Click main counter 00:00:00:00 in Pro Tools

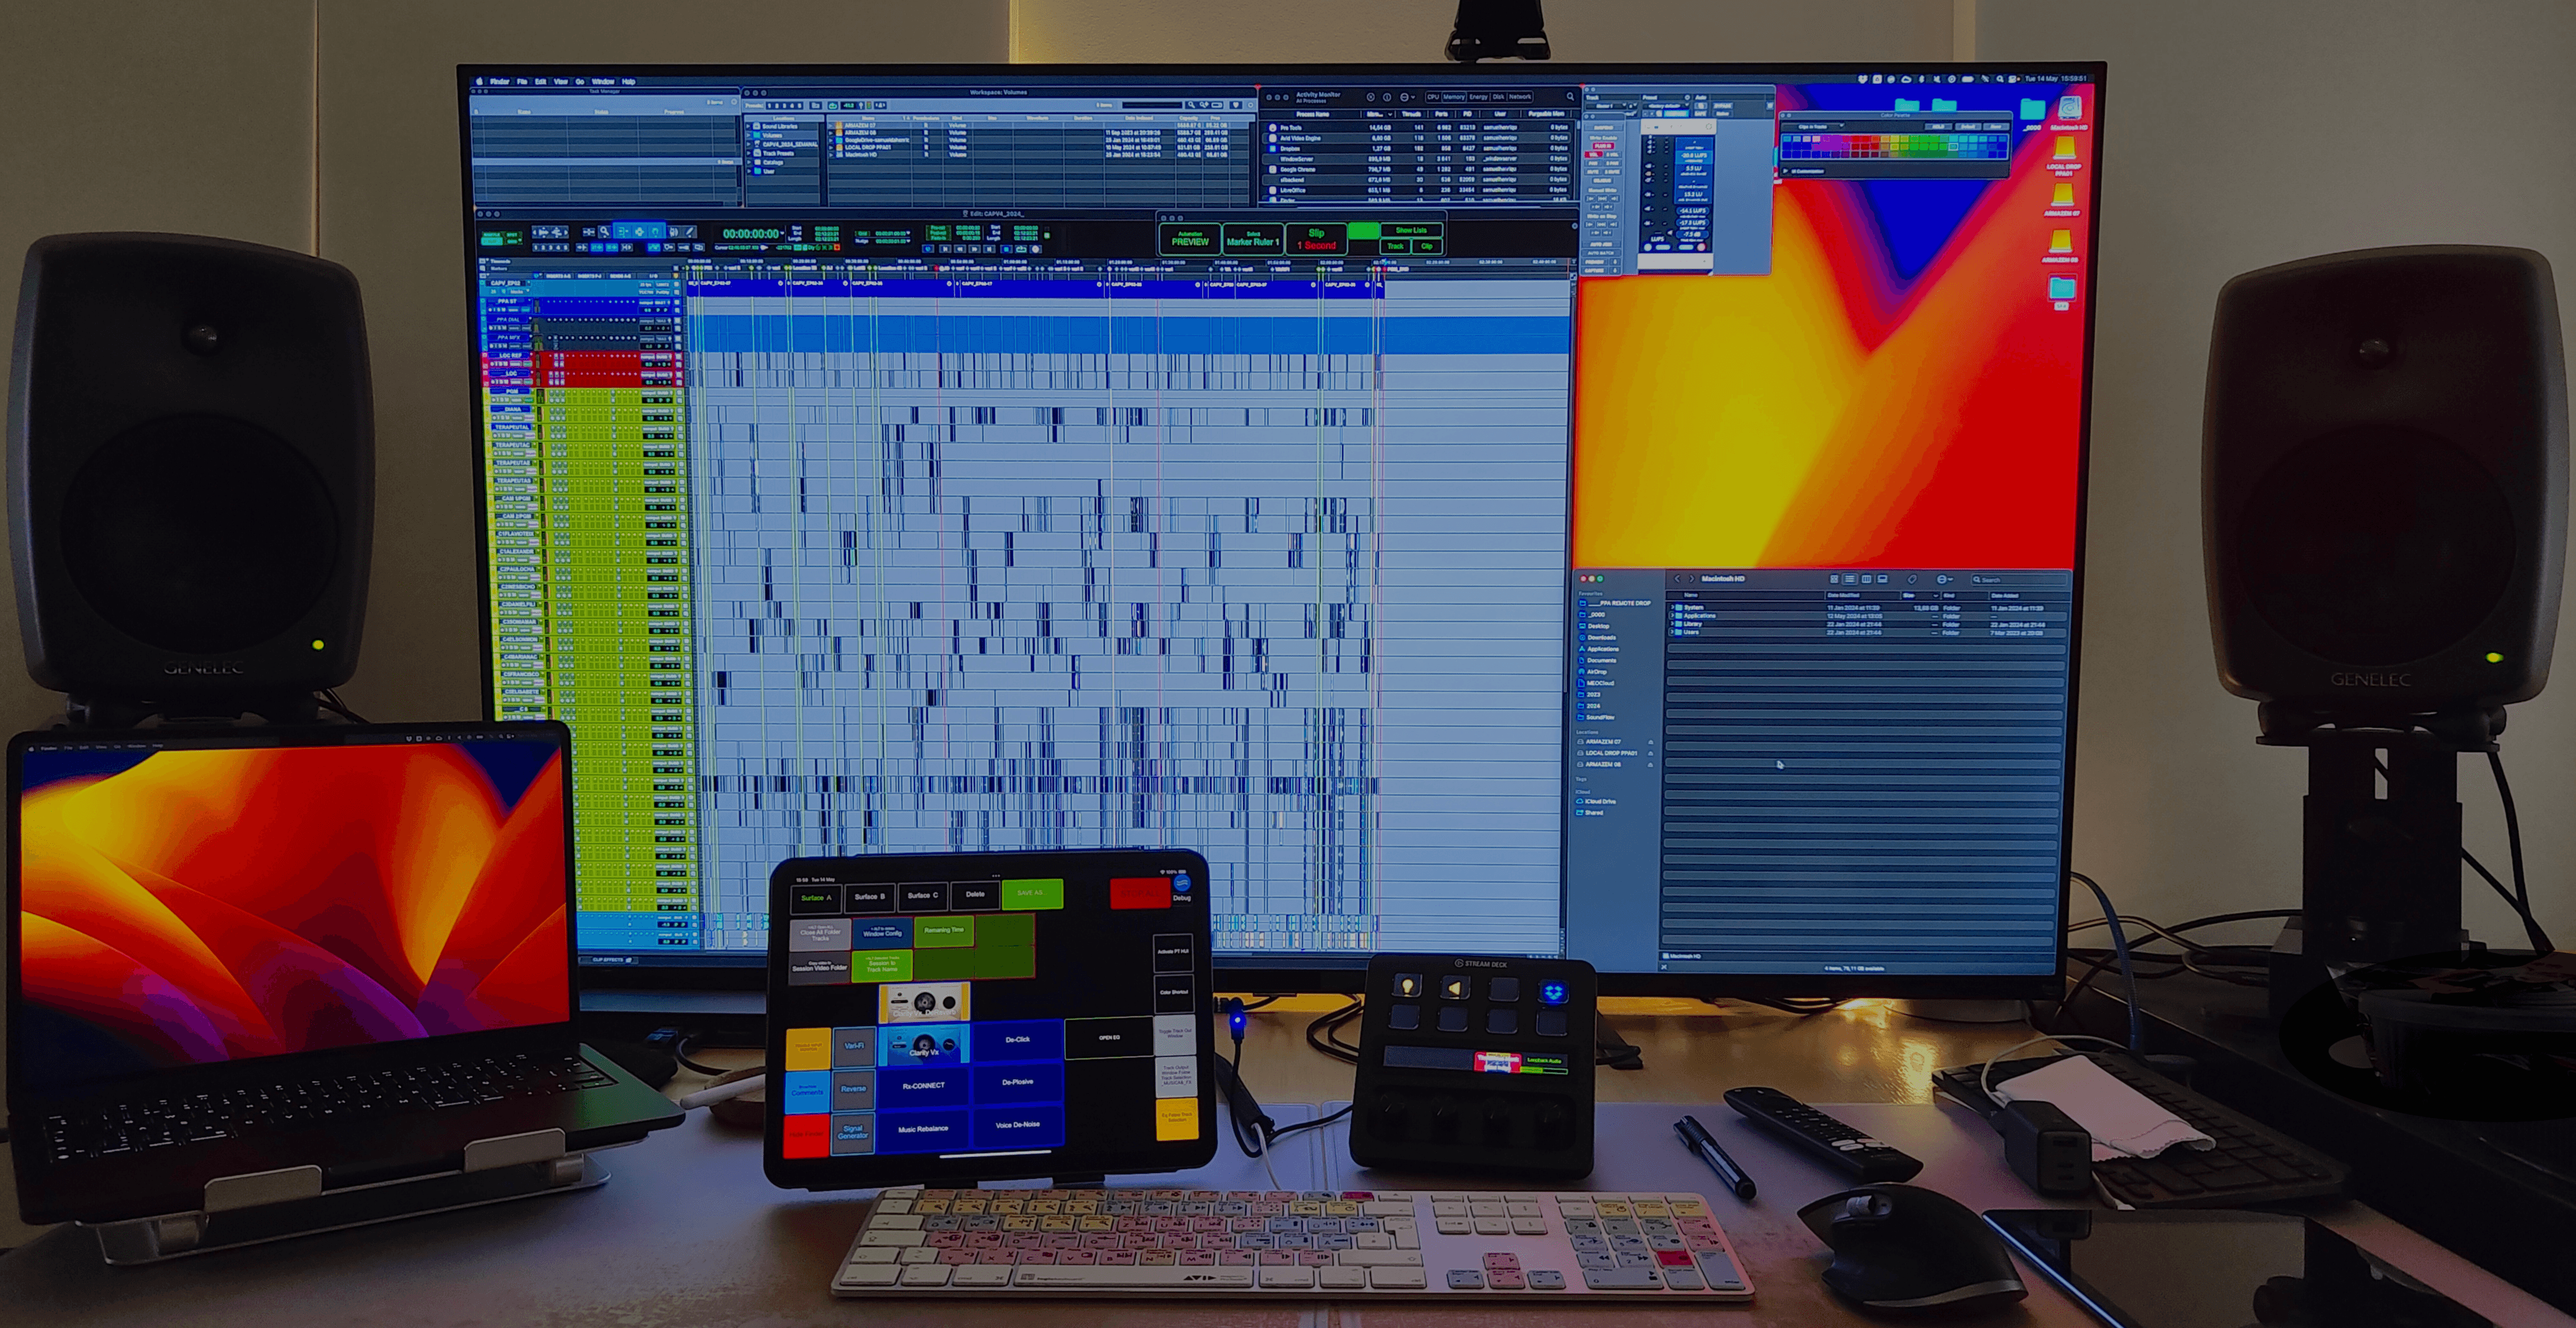[x=751, y=233]
